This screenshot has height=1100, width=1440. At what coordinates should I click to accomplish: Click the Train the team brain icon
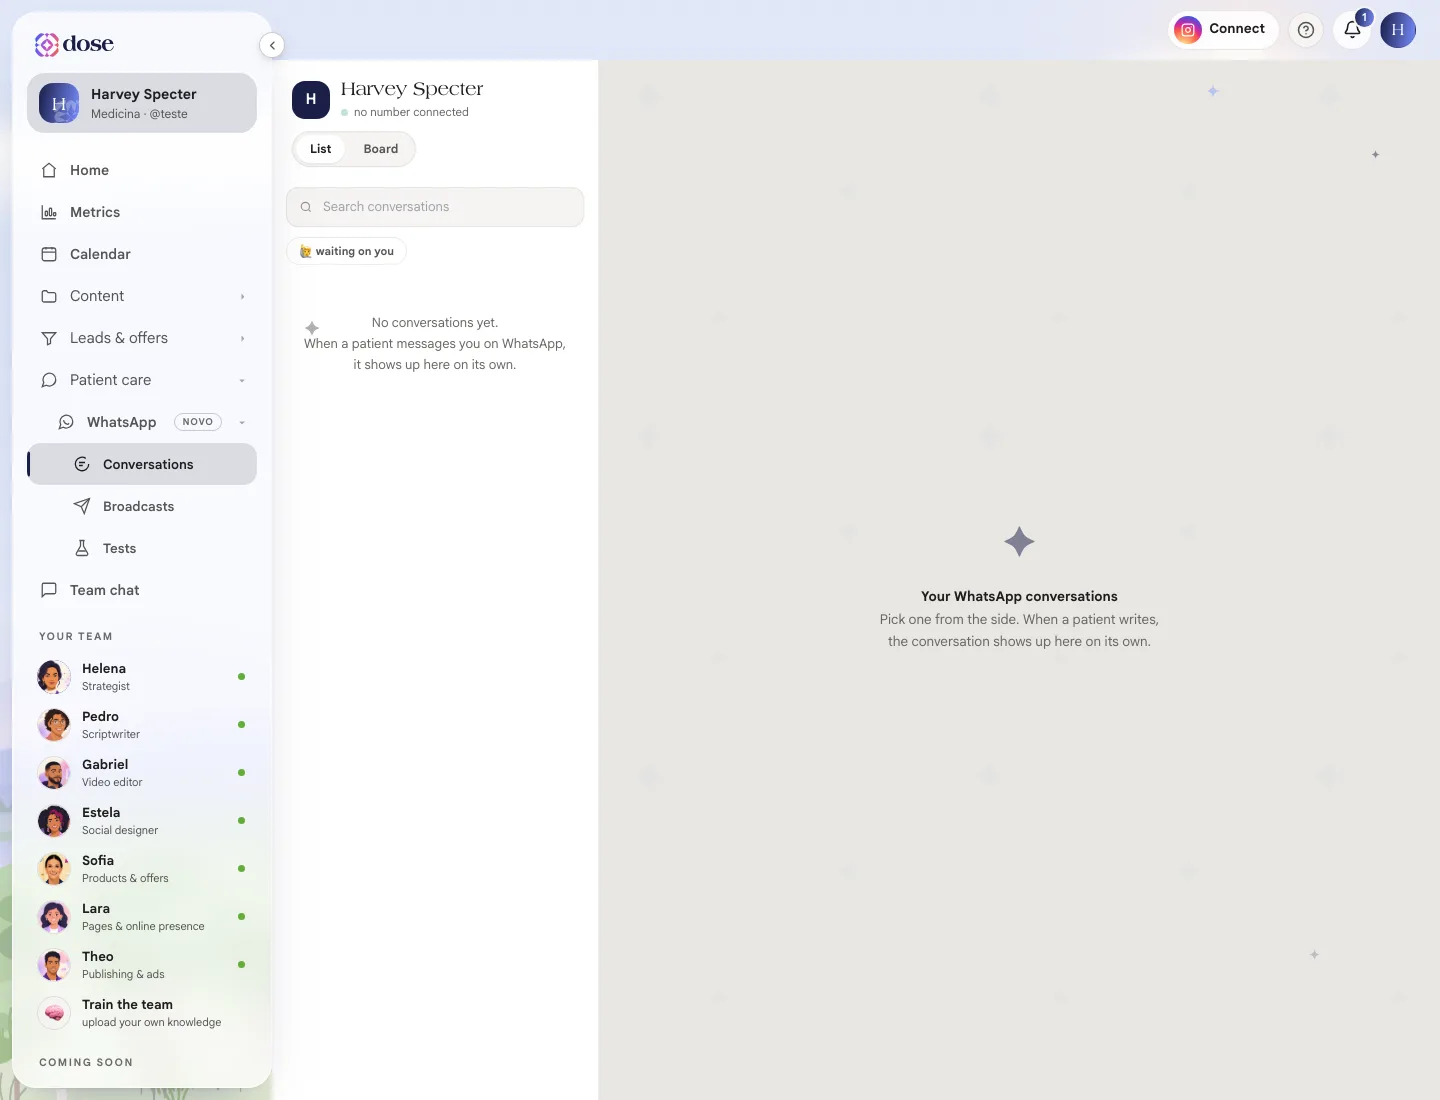pyautogui.click(x=54, y=1013)
